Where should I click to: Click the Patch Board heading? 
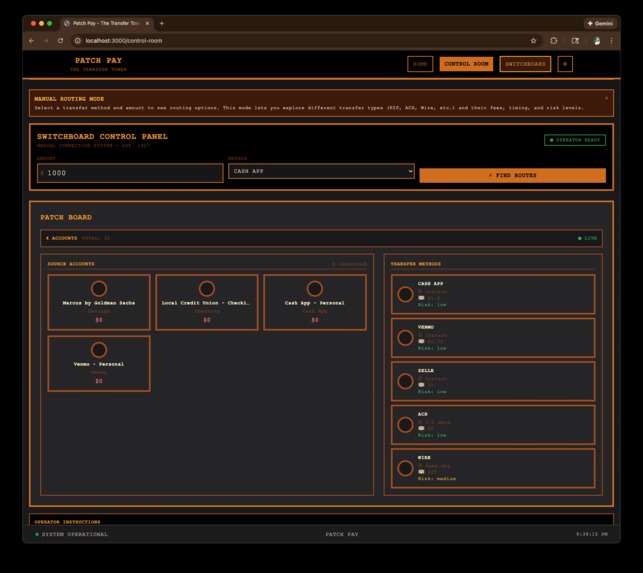pos(66,217)
